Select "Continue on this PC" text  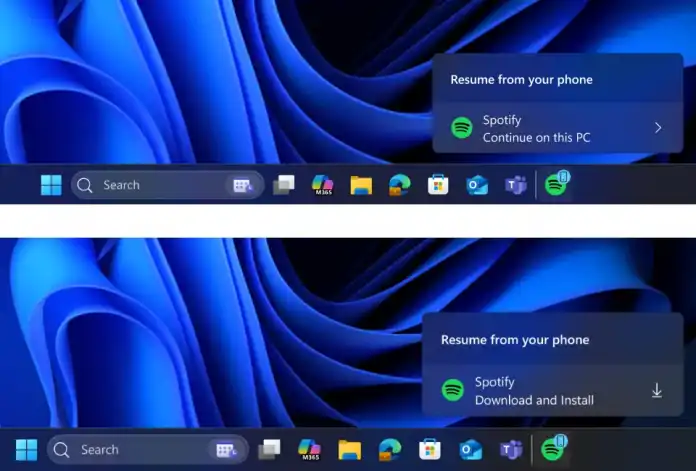tap(536, 138)
